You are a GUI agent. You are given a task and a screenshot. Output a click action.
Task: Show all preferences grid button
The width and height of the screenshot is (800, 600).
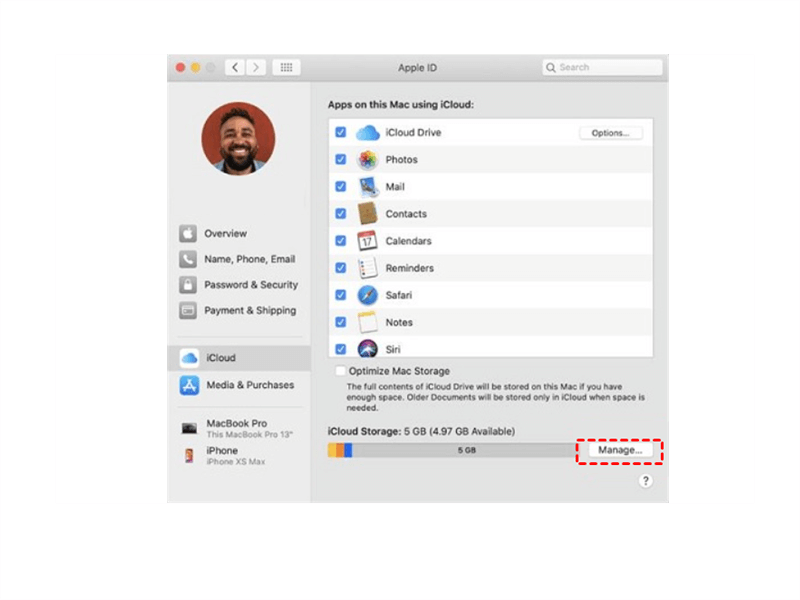point(286,67)
